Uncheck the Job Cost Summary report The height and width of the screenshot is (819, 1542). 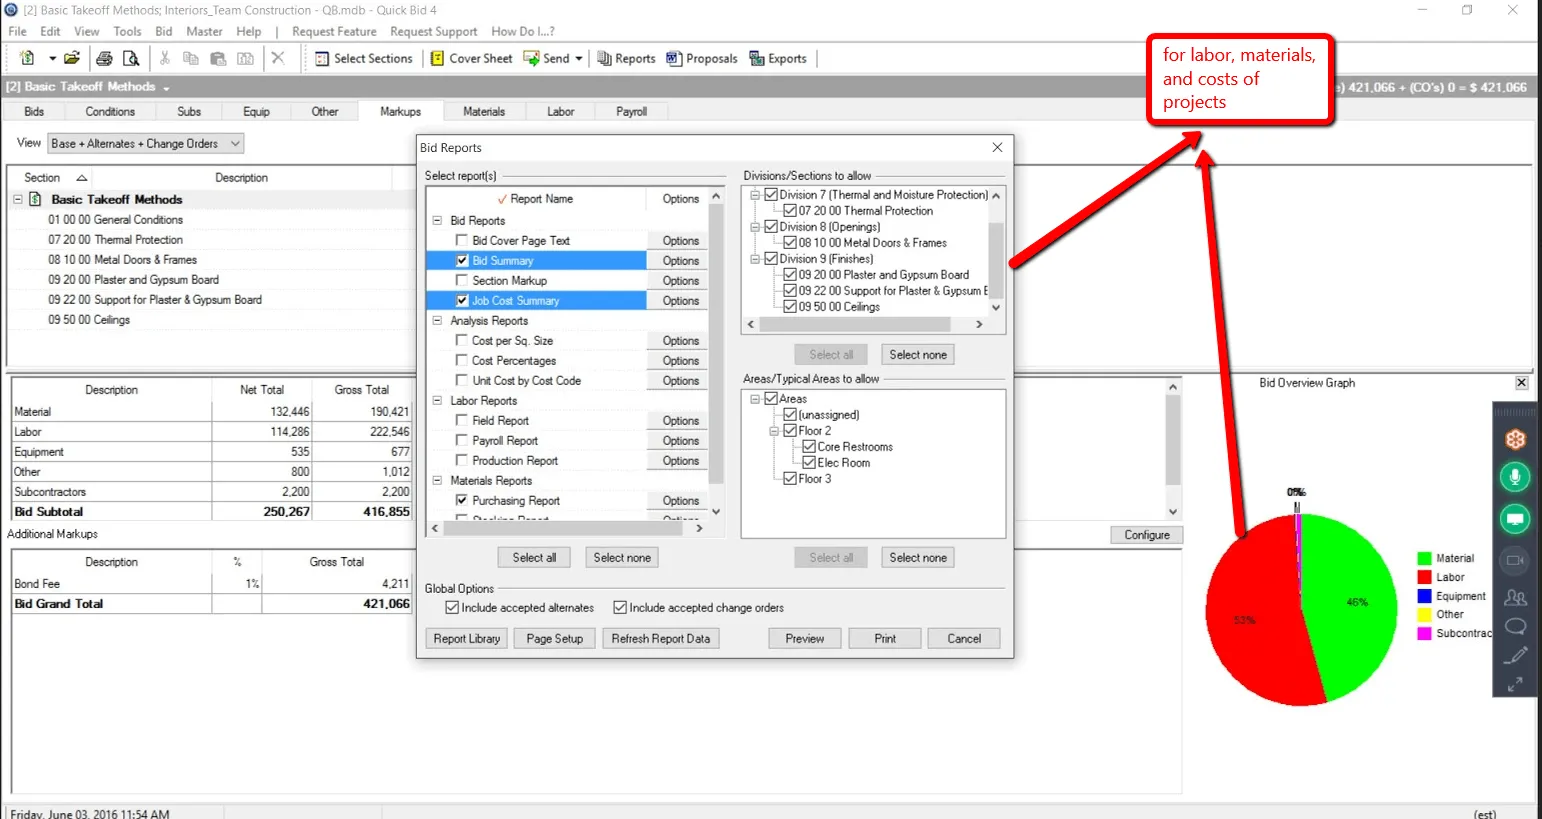tap(462, 300)
